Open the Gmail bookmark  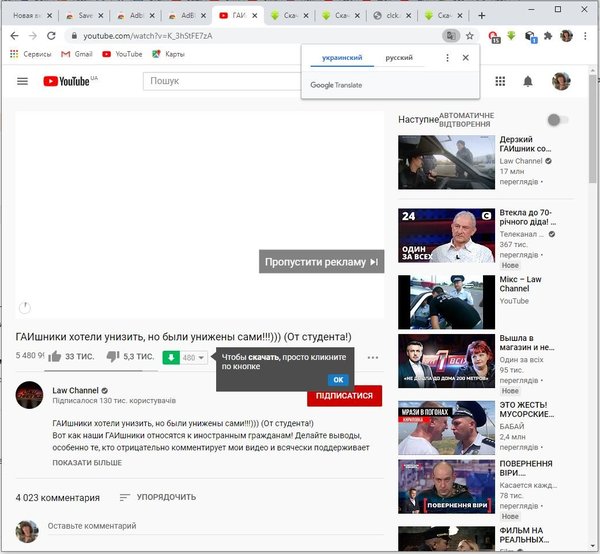point(77,54)
